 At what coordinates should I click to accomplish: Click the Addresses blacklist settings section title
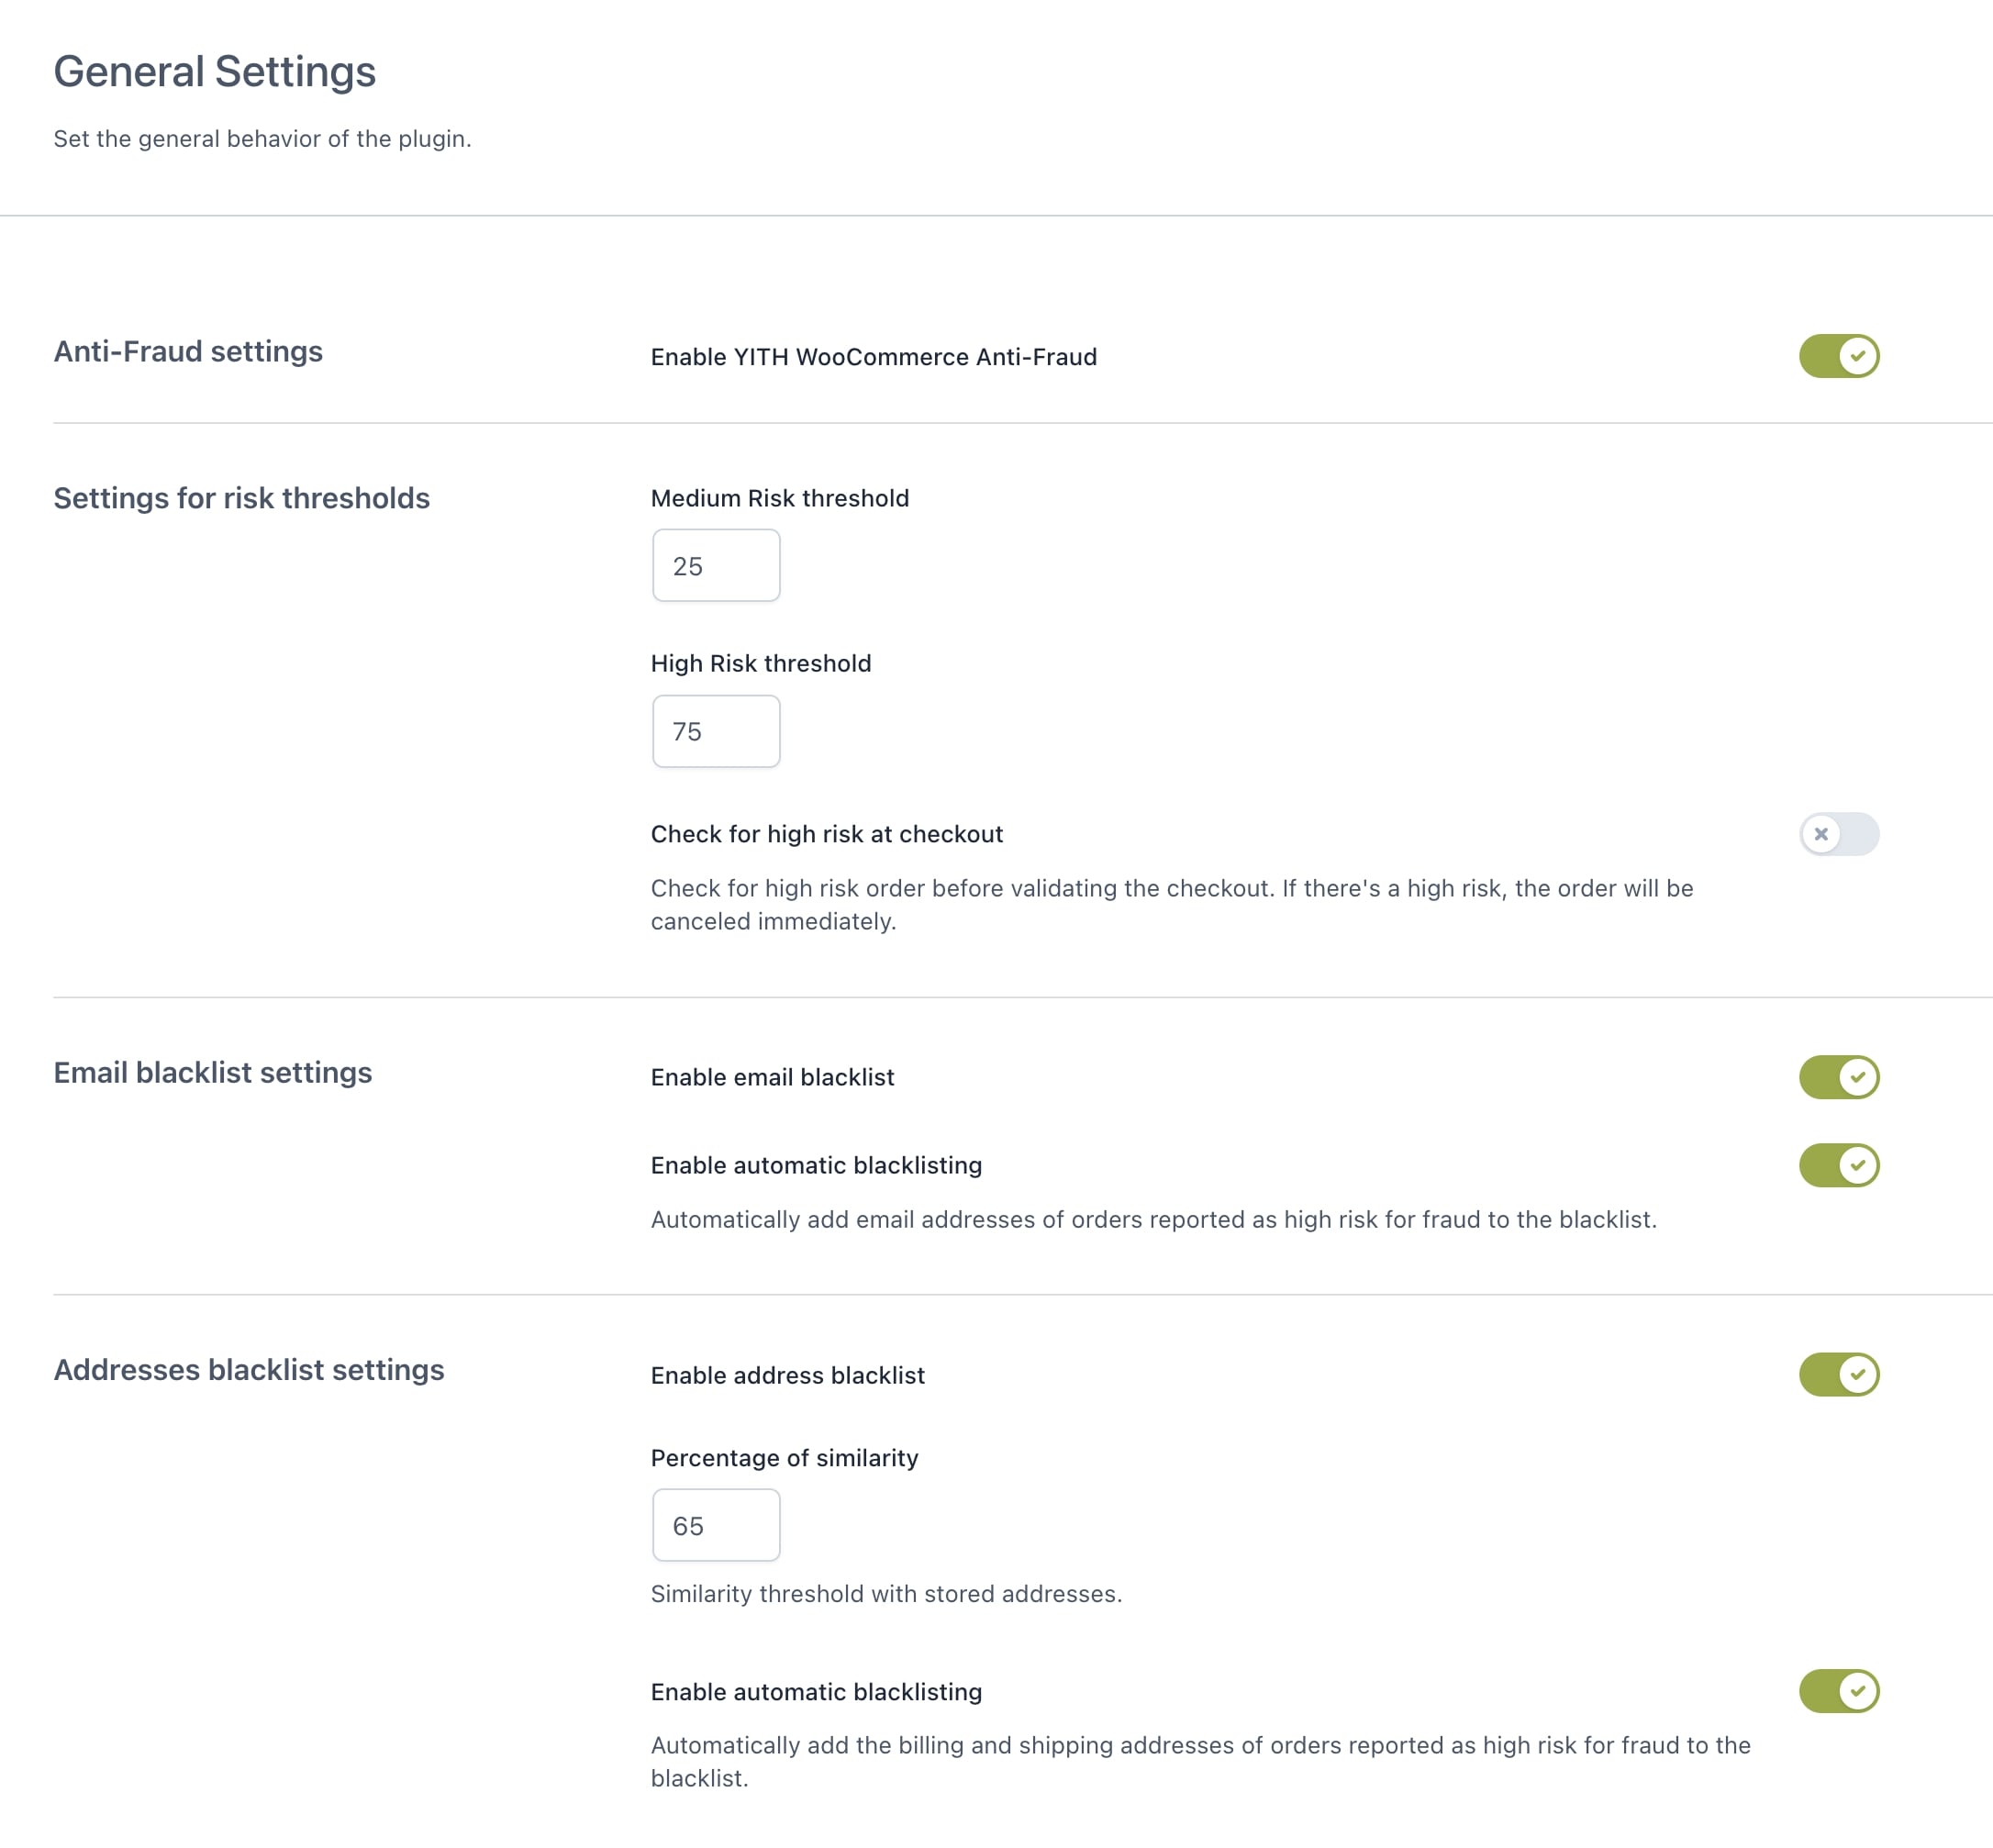coord(248,1370)
